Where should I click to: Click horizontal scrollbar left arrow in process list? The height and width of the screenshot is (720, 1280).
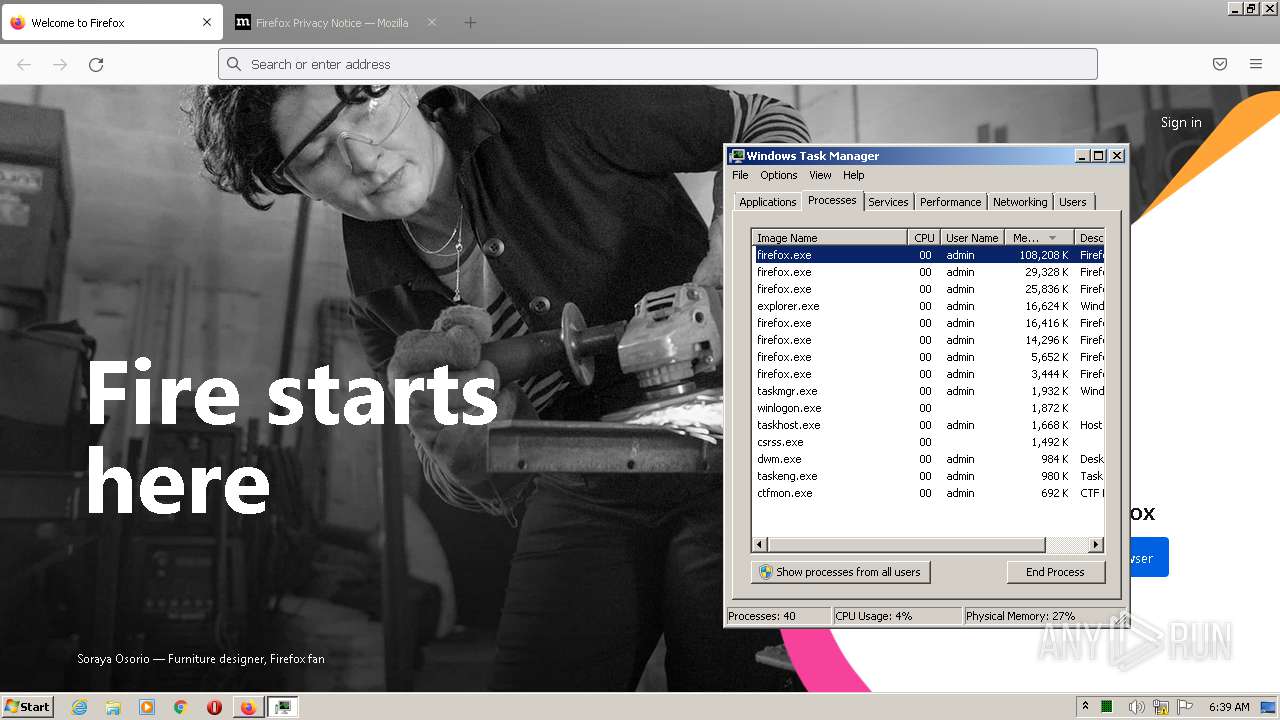(x=760, y=545)
